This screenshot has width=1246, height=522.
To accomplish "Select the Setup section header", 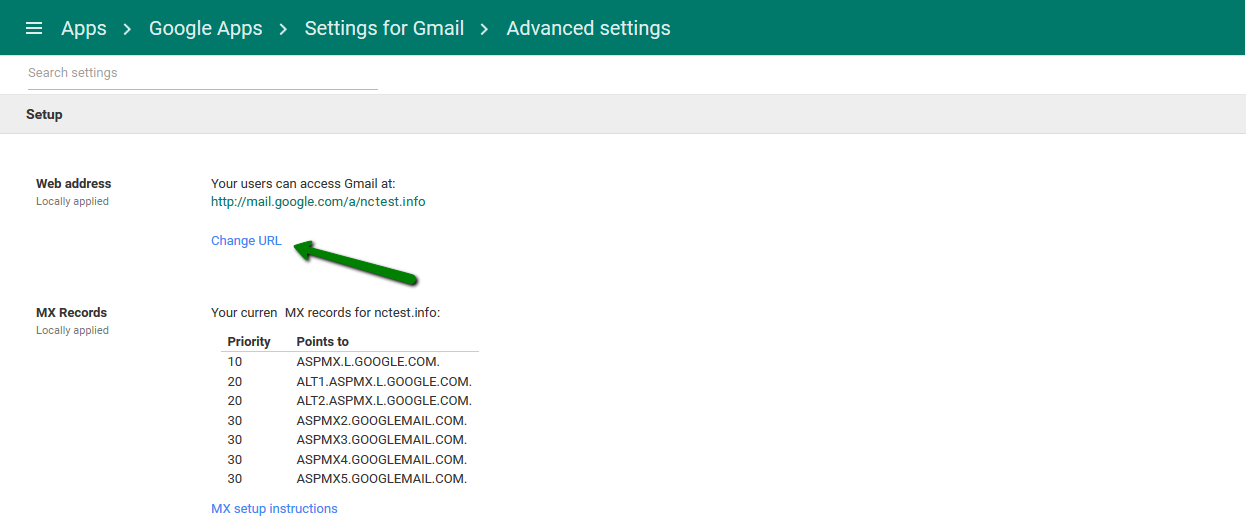I will click(x=623, y=114).
